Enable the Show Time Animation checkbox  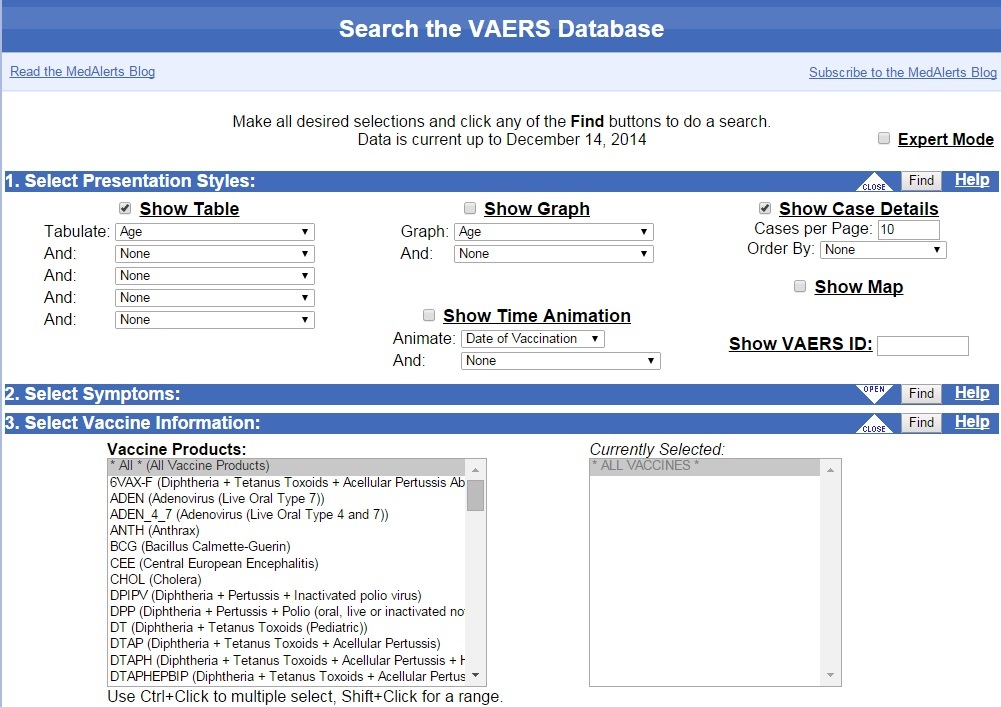tap(429, 315)
